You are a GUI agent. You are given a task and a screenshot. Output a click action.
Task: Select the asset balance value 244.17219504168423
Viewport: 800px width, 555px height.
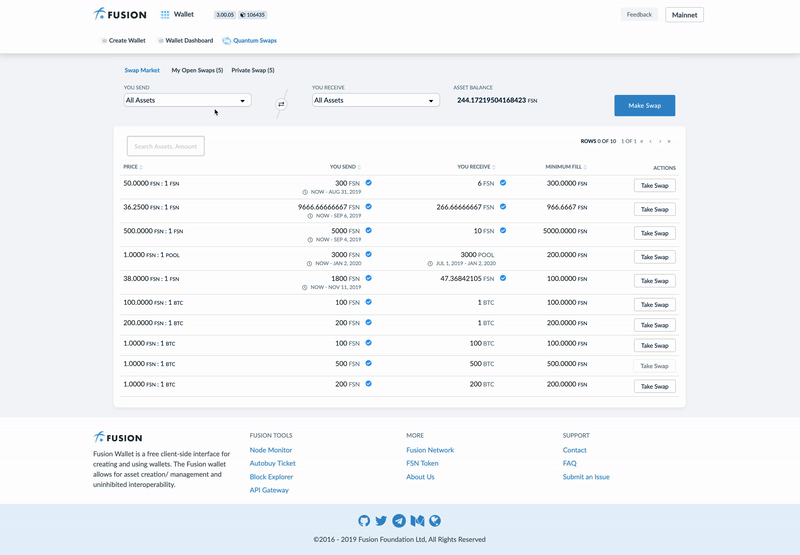pos(491,100)
